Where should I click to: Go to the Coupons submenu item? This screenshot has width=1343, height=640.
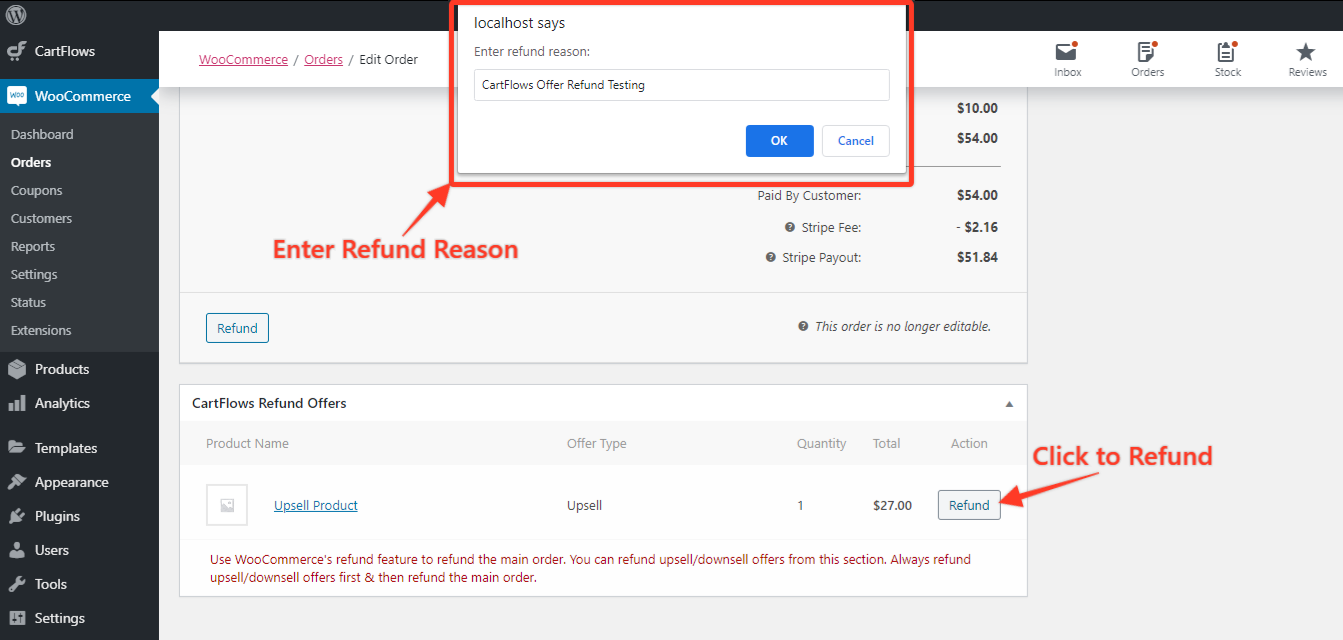tap(36, 190)
